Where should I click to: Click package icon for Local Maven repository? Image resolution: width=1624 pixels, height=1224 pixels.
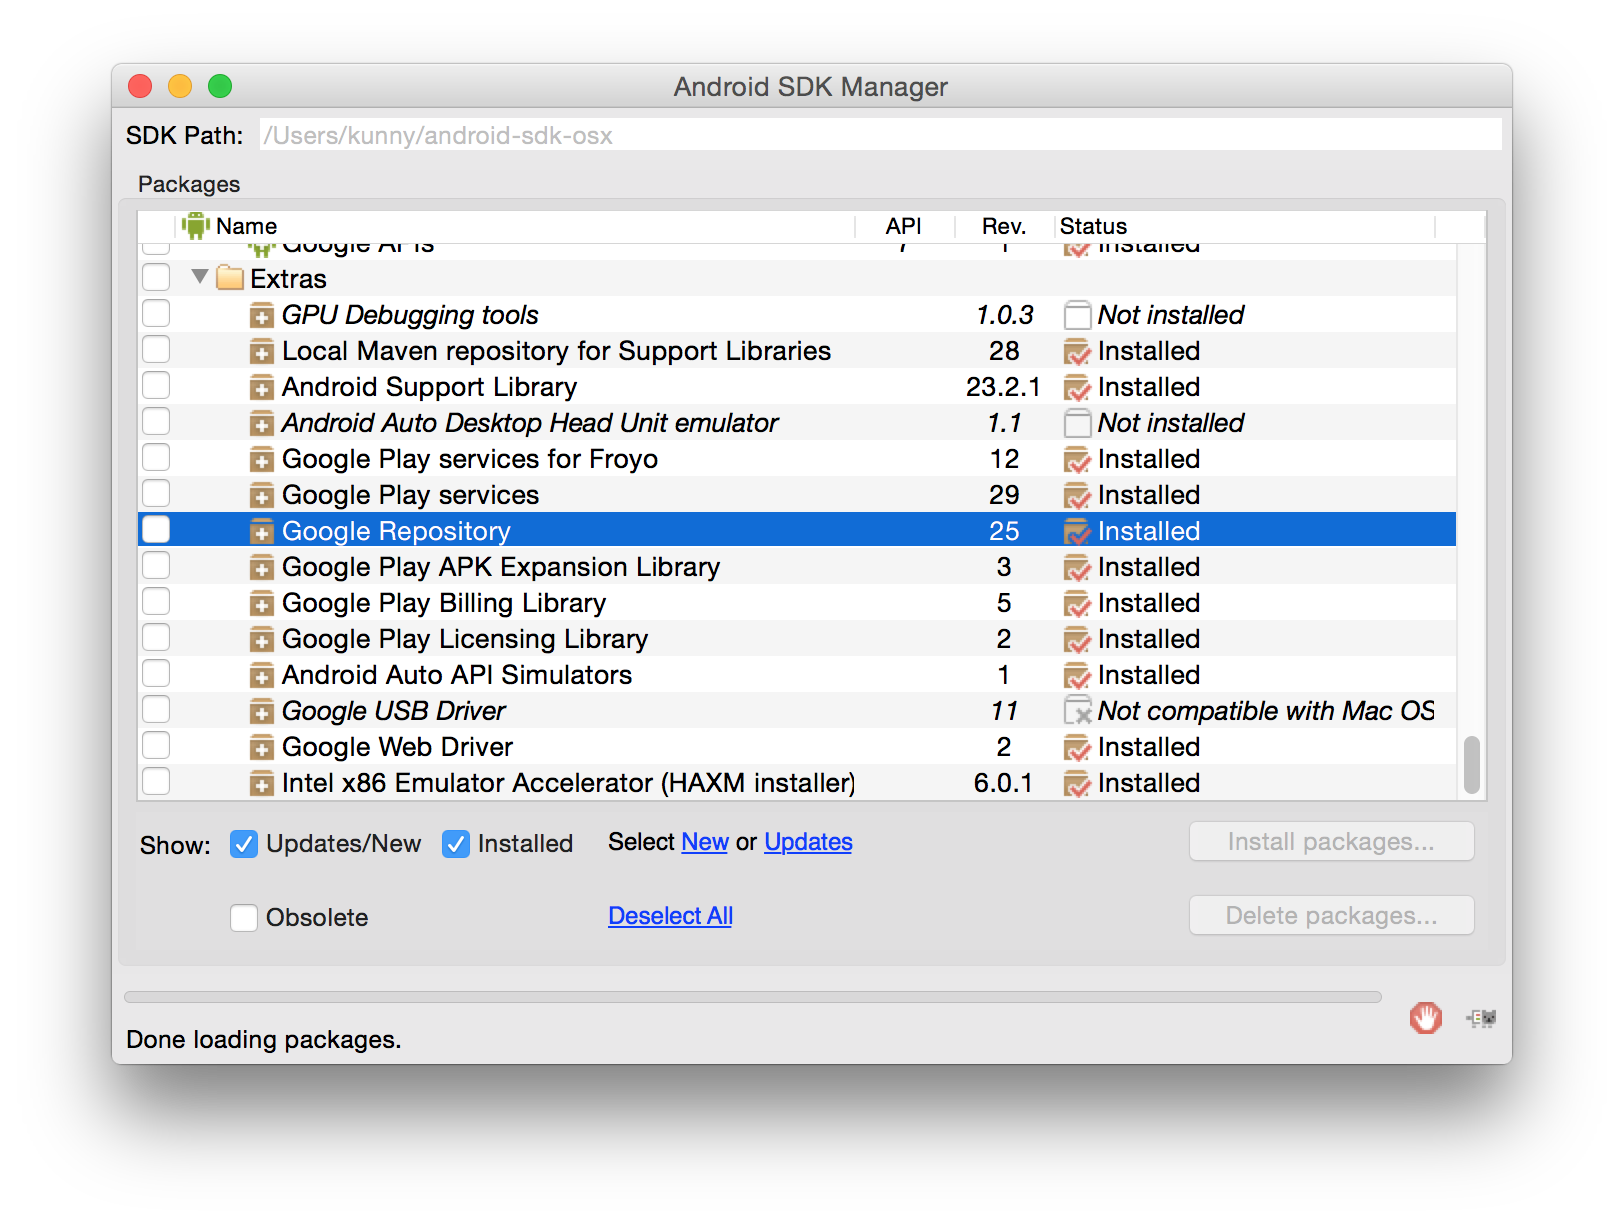point(261,352)
